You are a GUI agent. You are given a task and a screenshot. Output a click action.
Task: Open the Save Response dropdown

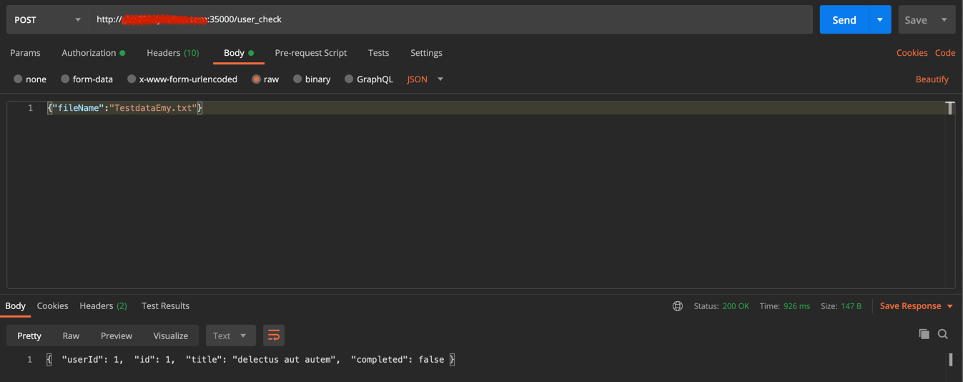pos(917,306)
